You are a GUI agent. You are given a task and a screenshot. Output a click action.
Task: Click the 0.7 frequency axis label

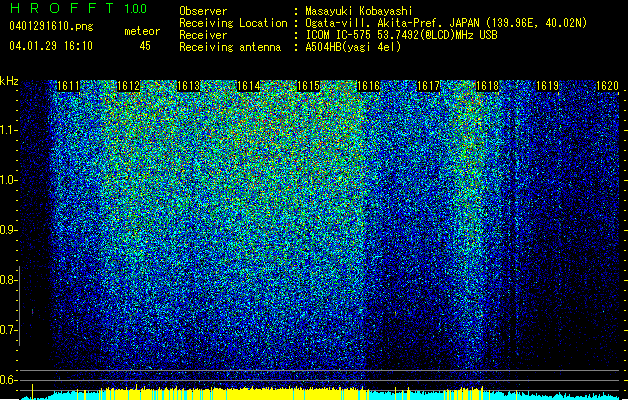pos(8,330)
